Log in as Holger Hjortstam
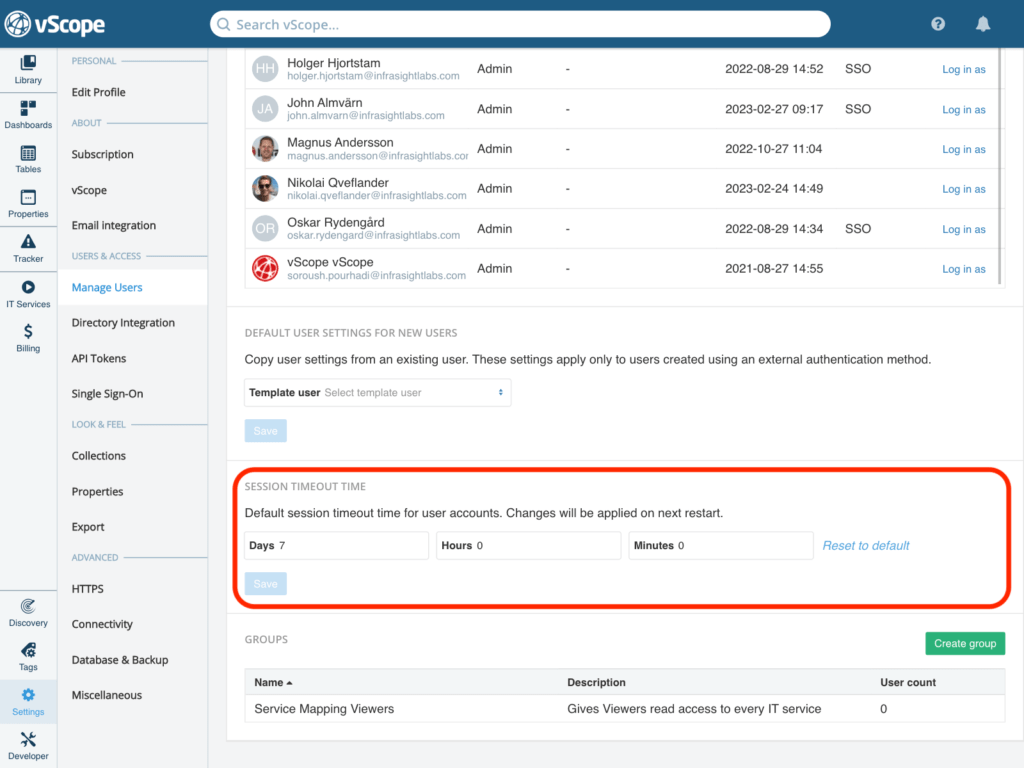 (964, 69)
